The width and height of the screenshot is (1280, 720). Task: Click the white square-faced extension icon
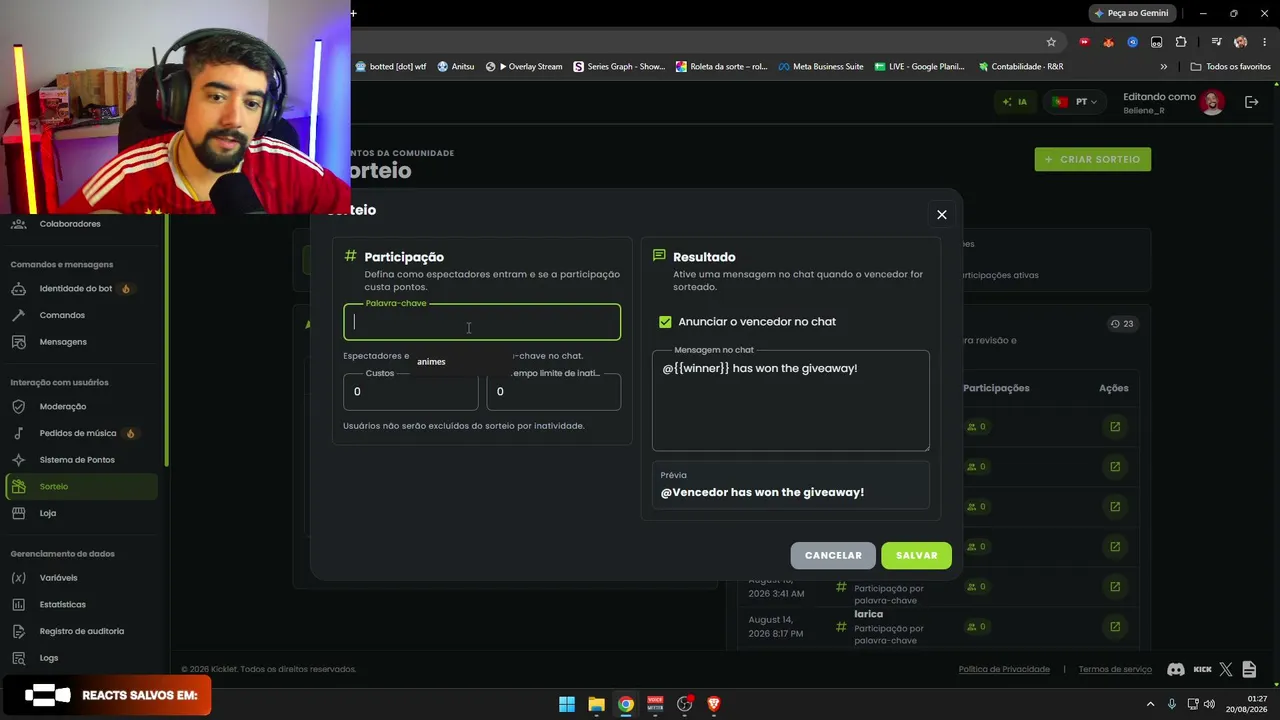[x=1157, y=42]
